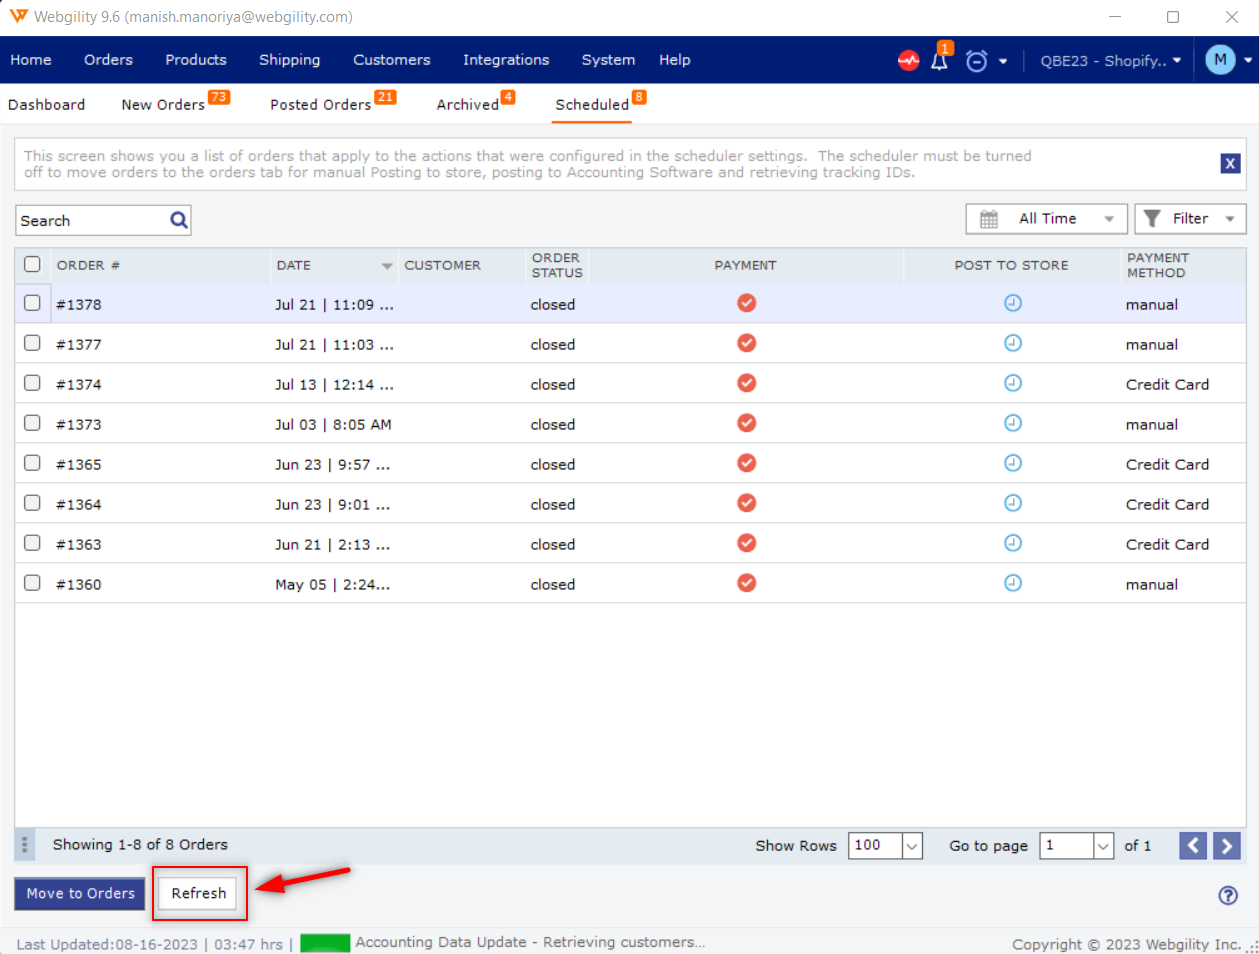Check the box for order #1373
1259x954 pixels.
tap(32, 423)
